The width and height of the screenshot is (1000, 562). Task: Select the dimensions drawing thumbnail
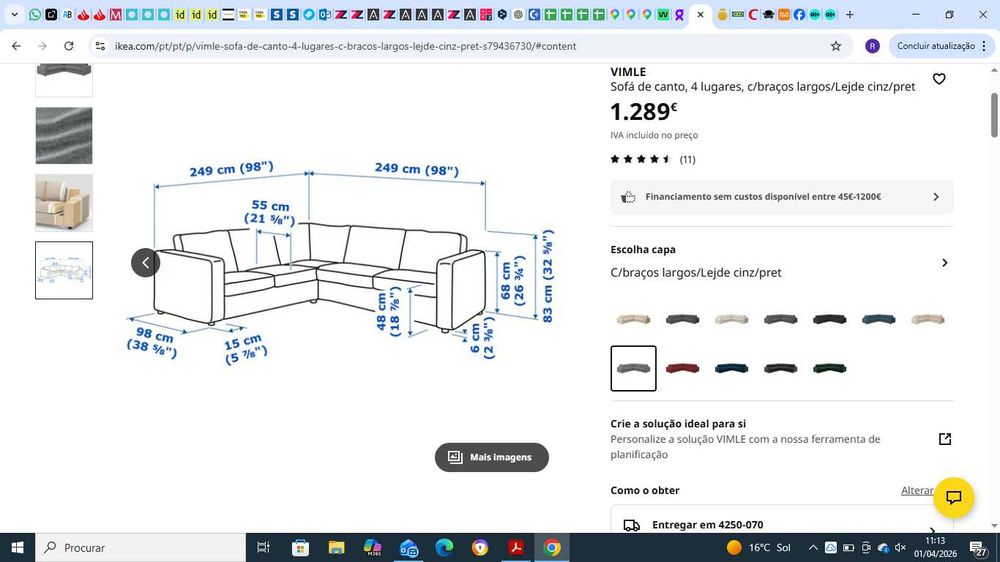point(64,270)
